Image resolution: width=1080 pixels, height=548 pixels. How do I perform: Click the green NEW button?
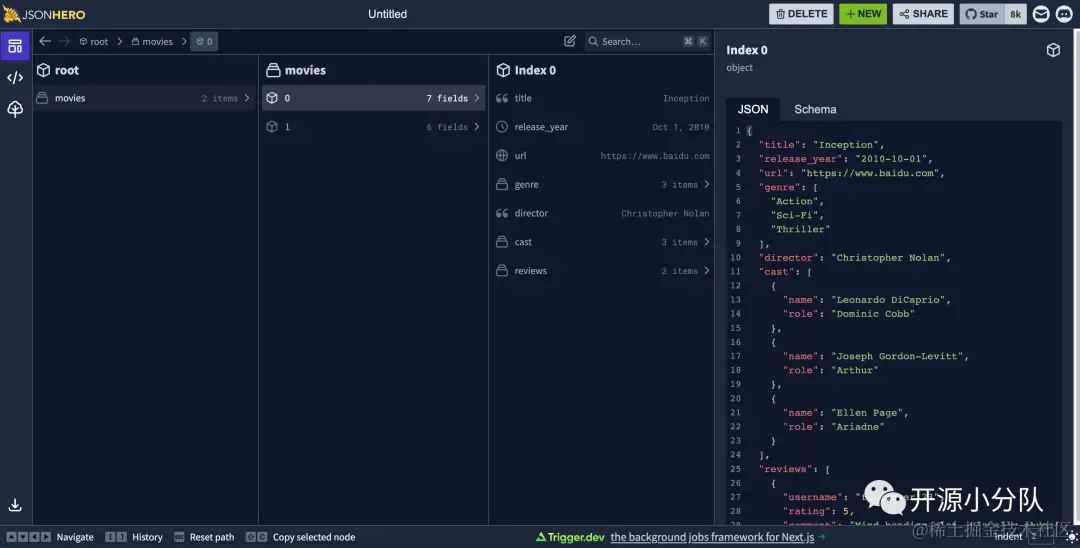point(863,14)
